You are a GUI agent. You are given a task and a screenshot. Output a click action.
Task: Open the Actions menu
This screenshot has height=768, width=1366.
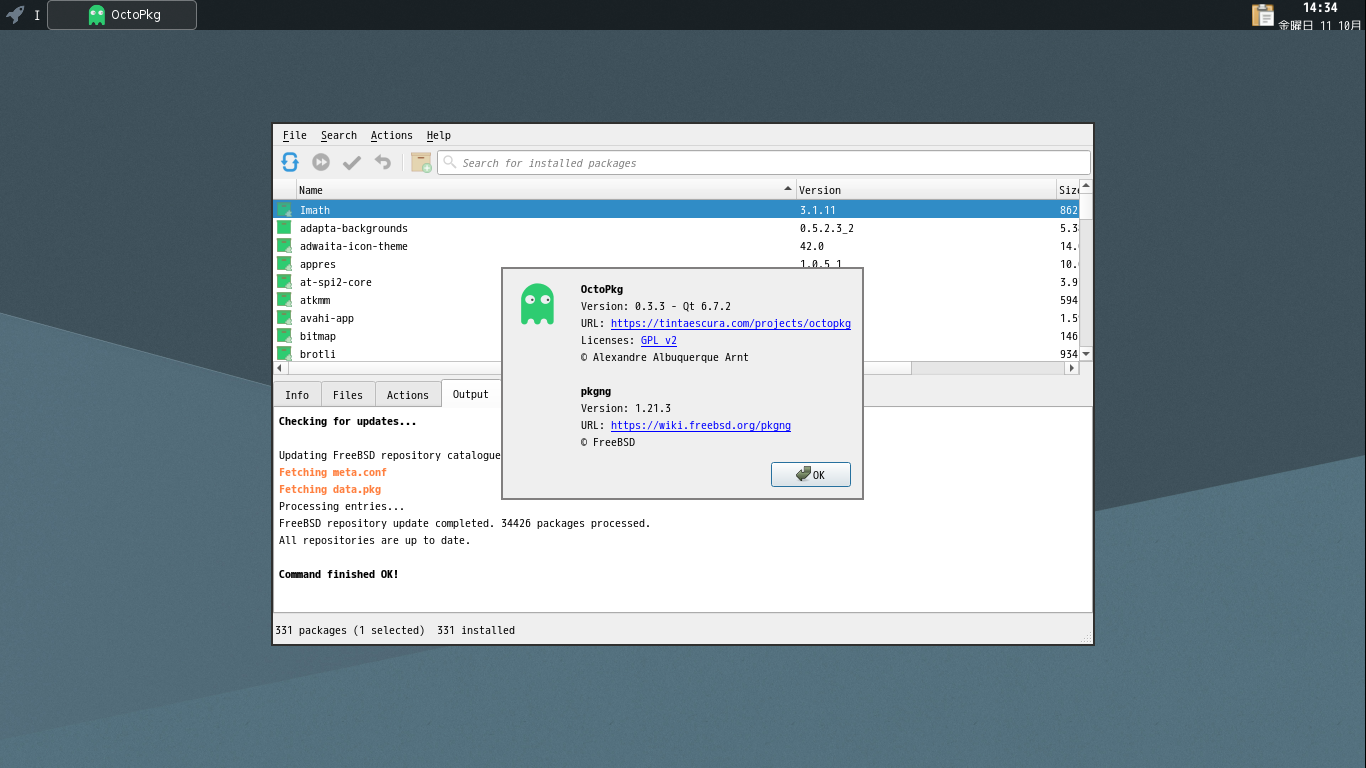[391, 136]
